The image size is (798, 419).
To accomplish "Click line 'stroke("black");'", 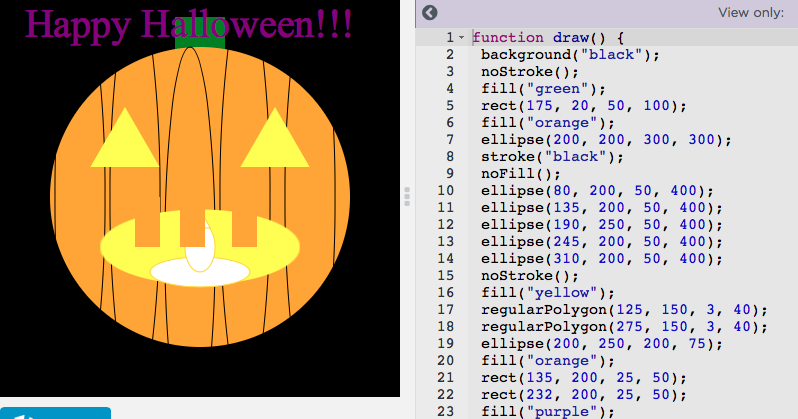I will pos(552,157).
